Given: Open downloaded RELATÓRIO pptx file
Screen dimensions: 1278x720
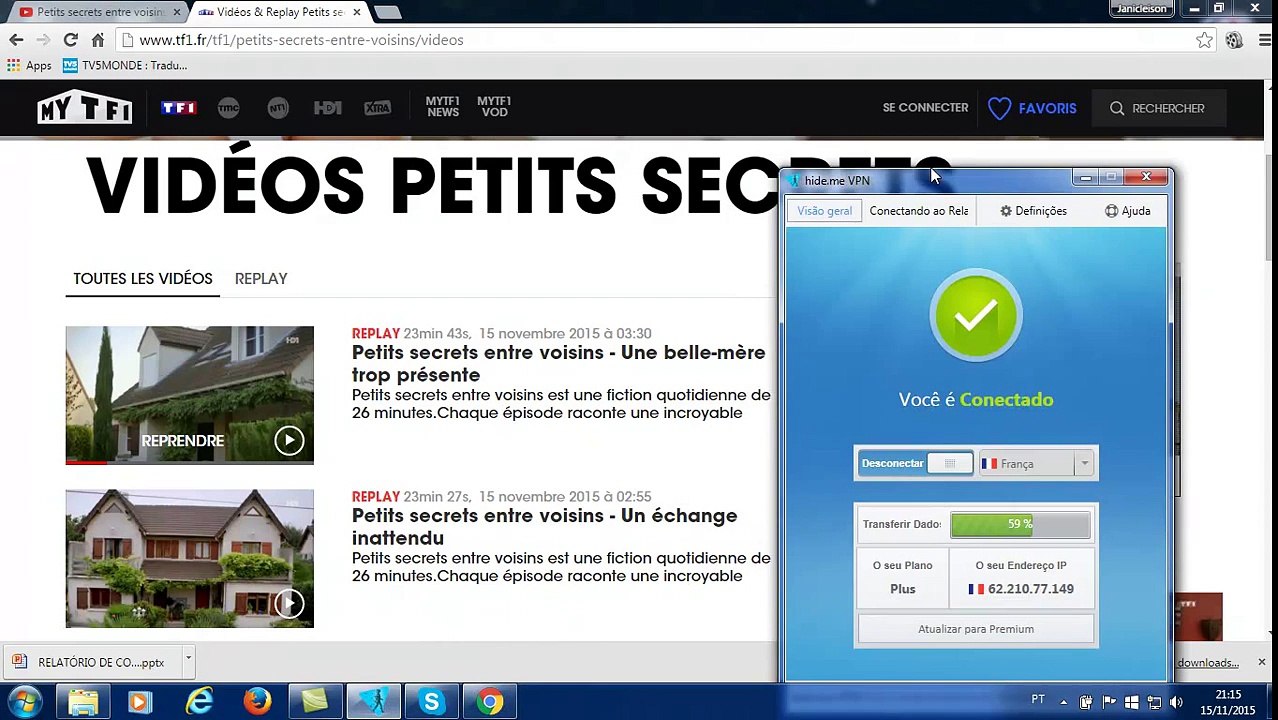Looking at the screenshot, I should point(90,662).
